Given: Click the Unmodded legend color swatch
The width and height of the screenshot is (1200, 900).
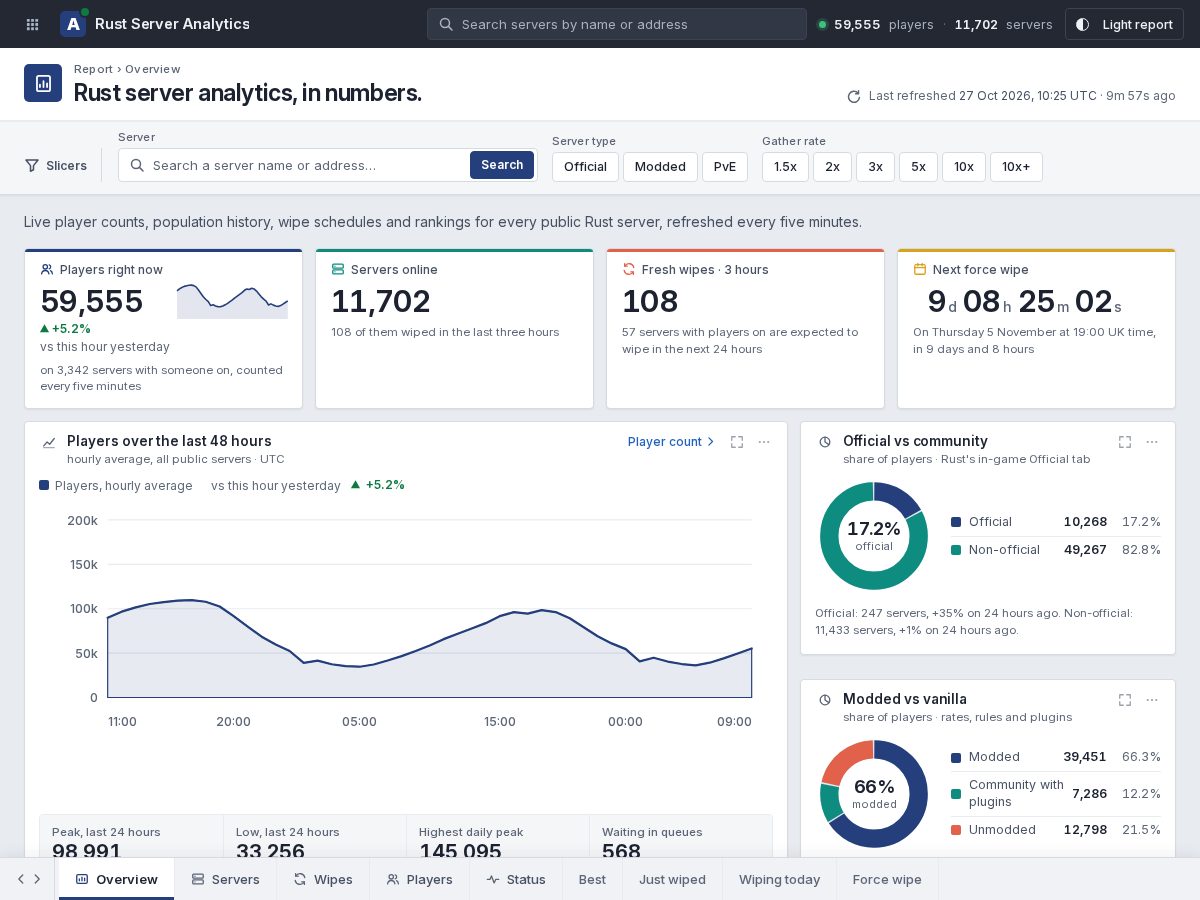Looking at the screenshot, I should click(x=956, y=830).
